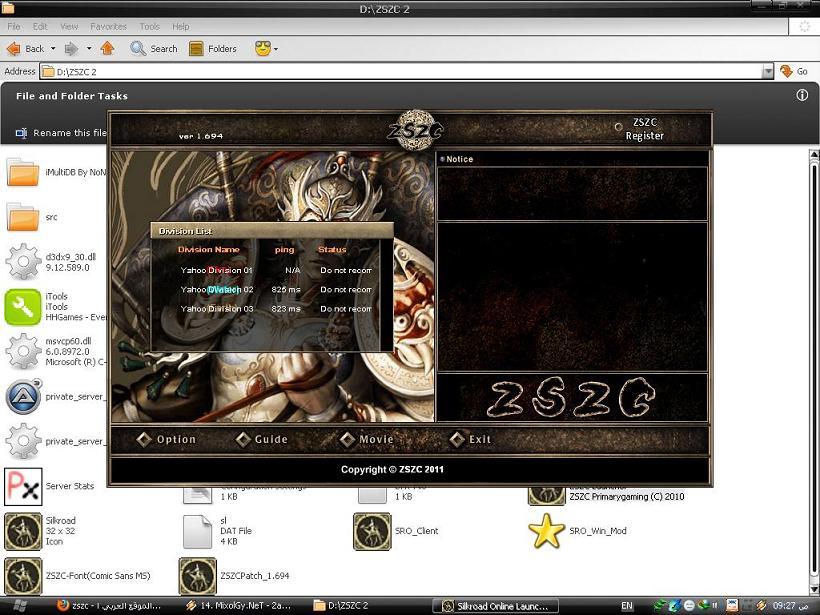Select the ZSZC-Font(Comic Sans MS) icon
This screenshot has height=615, width=820.
point(23,576)
